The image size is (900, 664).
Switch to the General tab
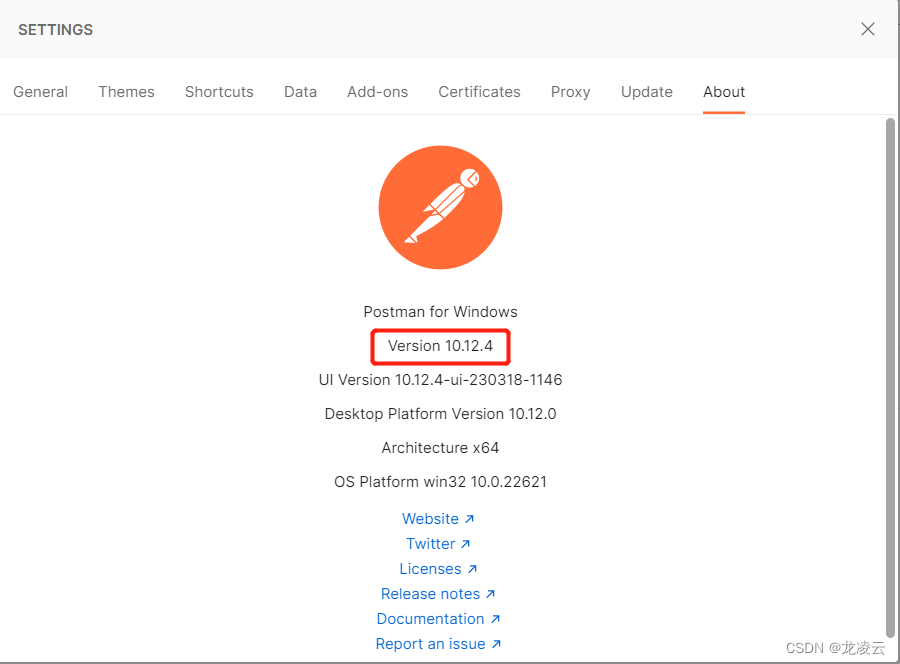click(41, 92)
